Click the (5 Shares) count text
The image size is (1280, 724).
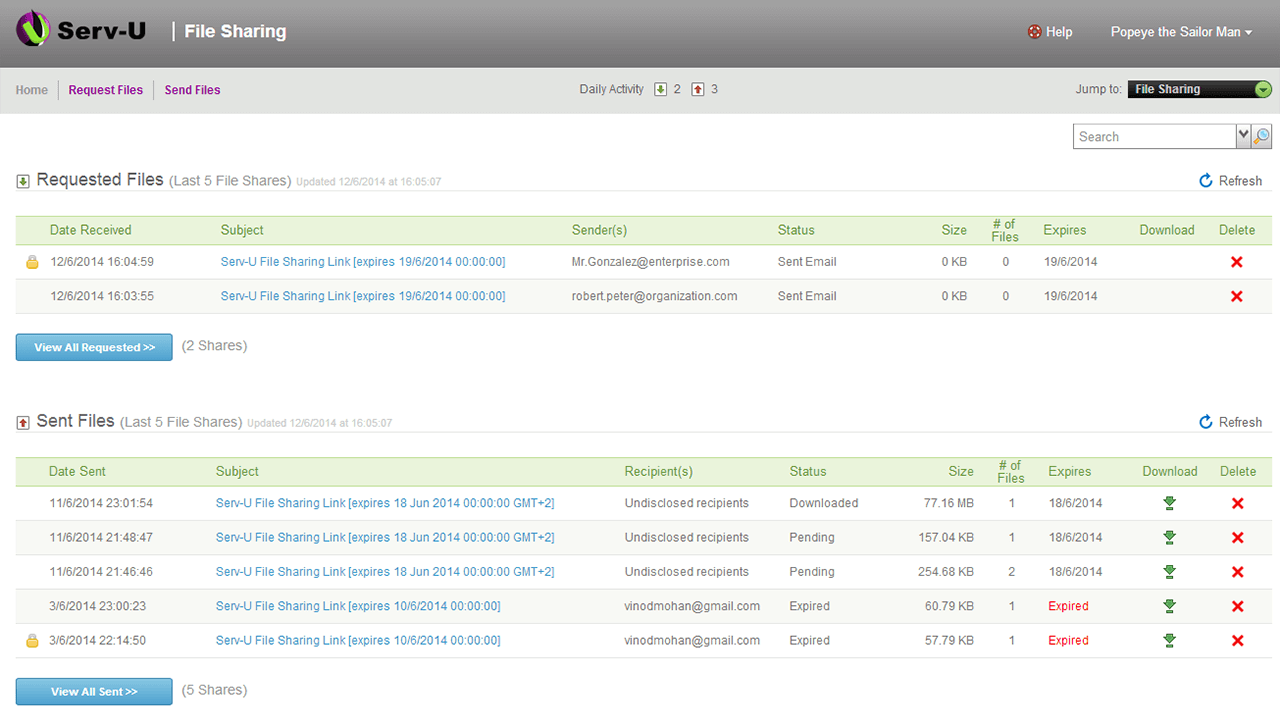pos(214,690)
